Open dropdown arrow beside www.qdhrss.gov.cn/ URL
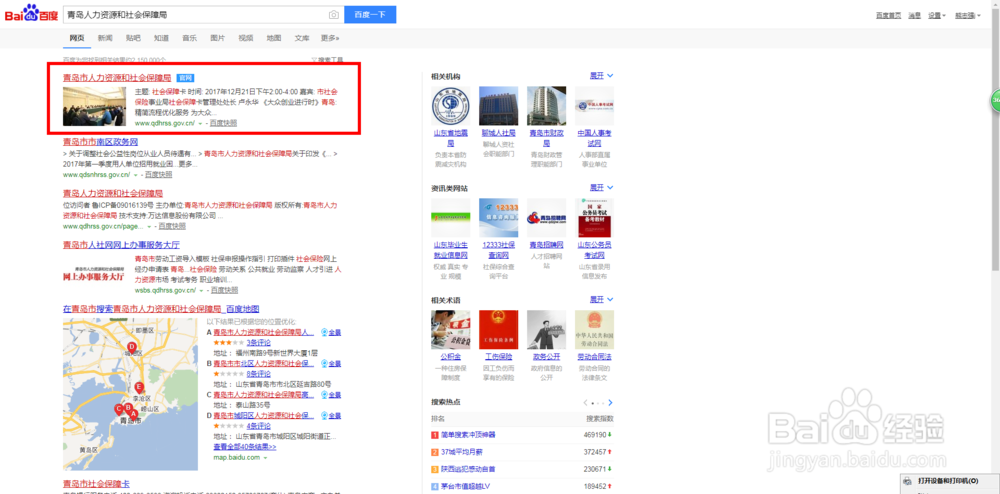The image size is (1000, 494). tap(200, 123)
